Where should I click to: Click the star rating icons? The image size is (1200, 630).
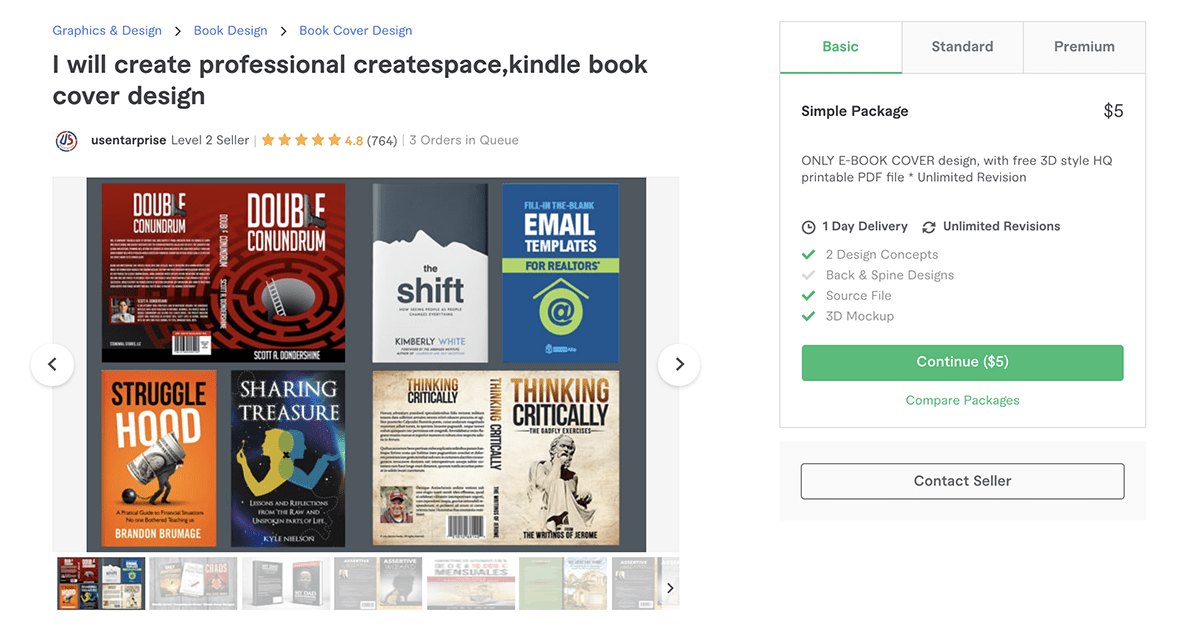(300, 141)
